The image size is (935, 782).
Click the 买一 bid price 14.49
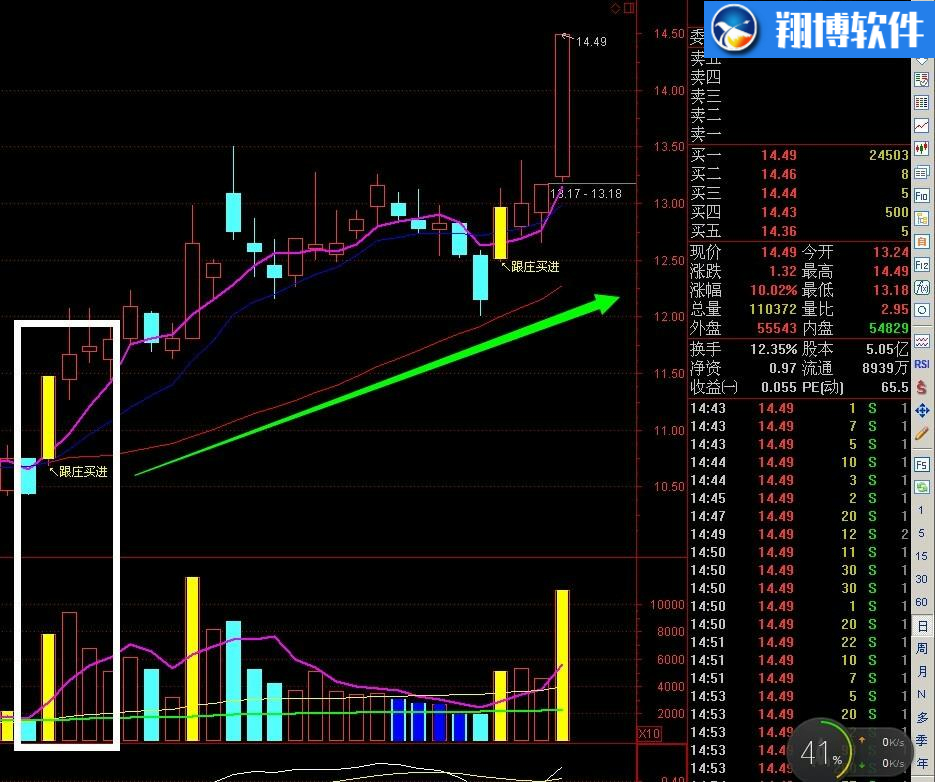(x=778, y=156)
